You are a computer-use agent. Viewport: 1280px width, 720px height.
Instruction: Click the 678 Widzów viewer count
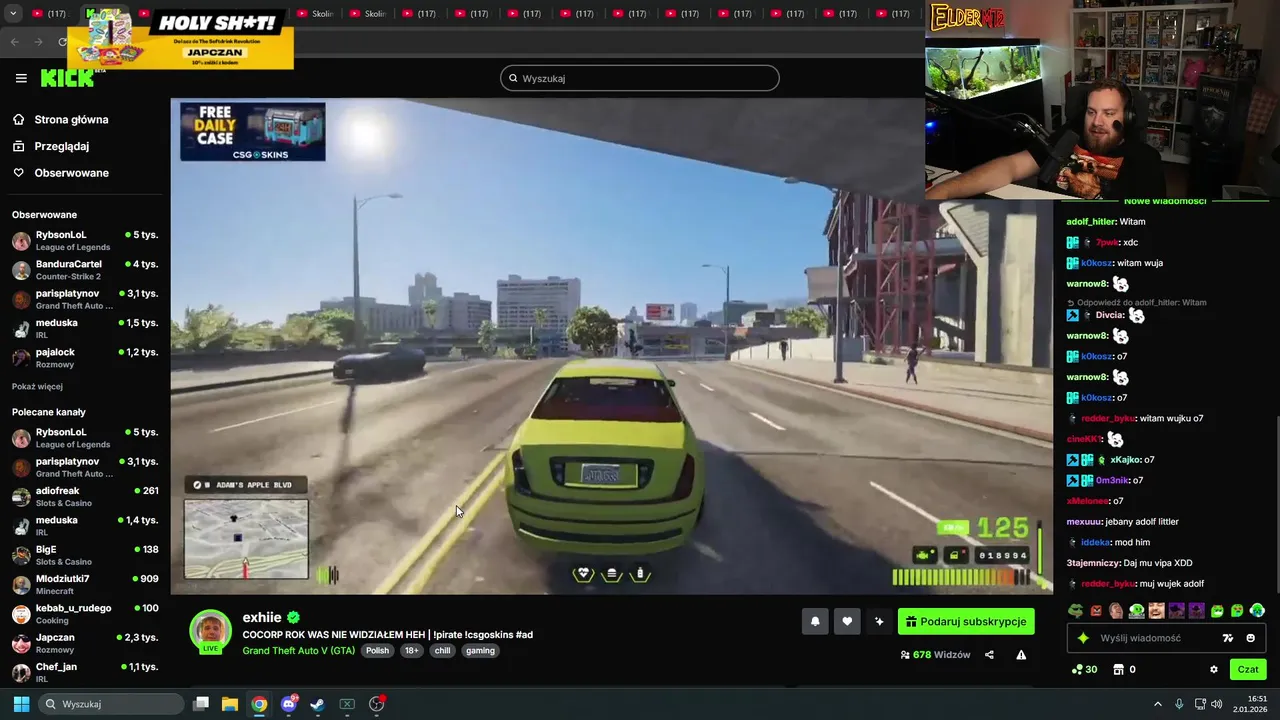(935, 655)
